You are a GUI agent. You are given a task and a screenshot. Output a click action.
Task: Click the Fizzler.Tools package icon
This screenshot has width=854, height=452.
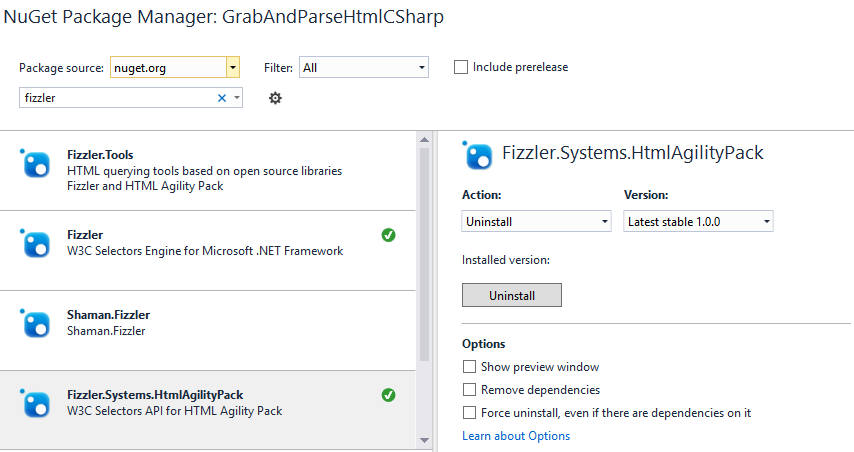35,163
